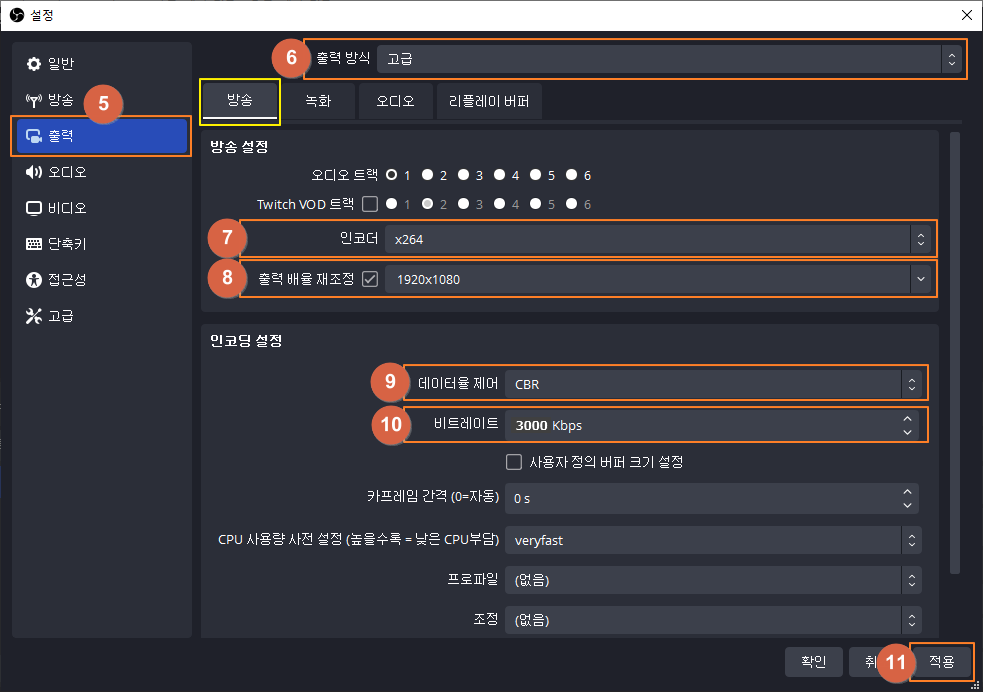The height and width of the screenshot is (692, 983).
Task: Click the 출력 monitor icon in sidebar
Action: click(33, 136)
